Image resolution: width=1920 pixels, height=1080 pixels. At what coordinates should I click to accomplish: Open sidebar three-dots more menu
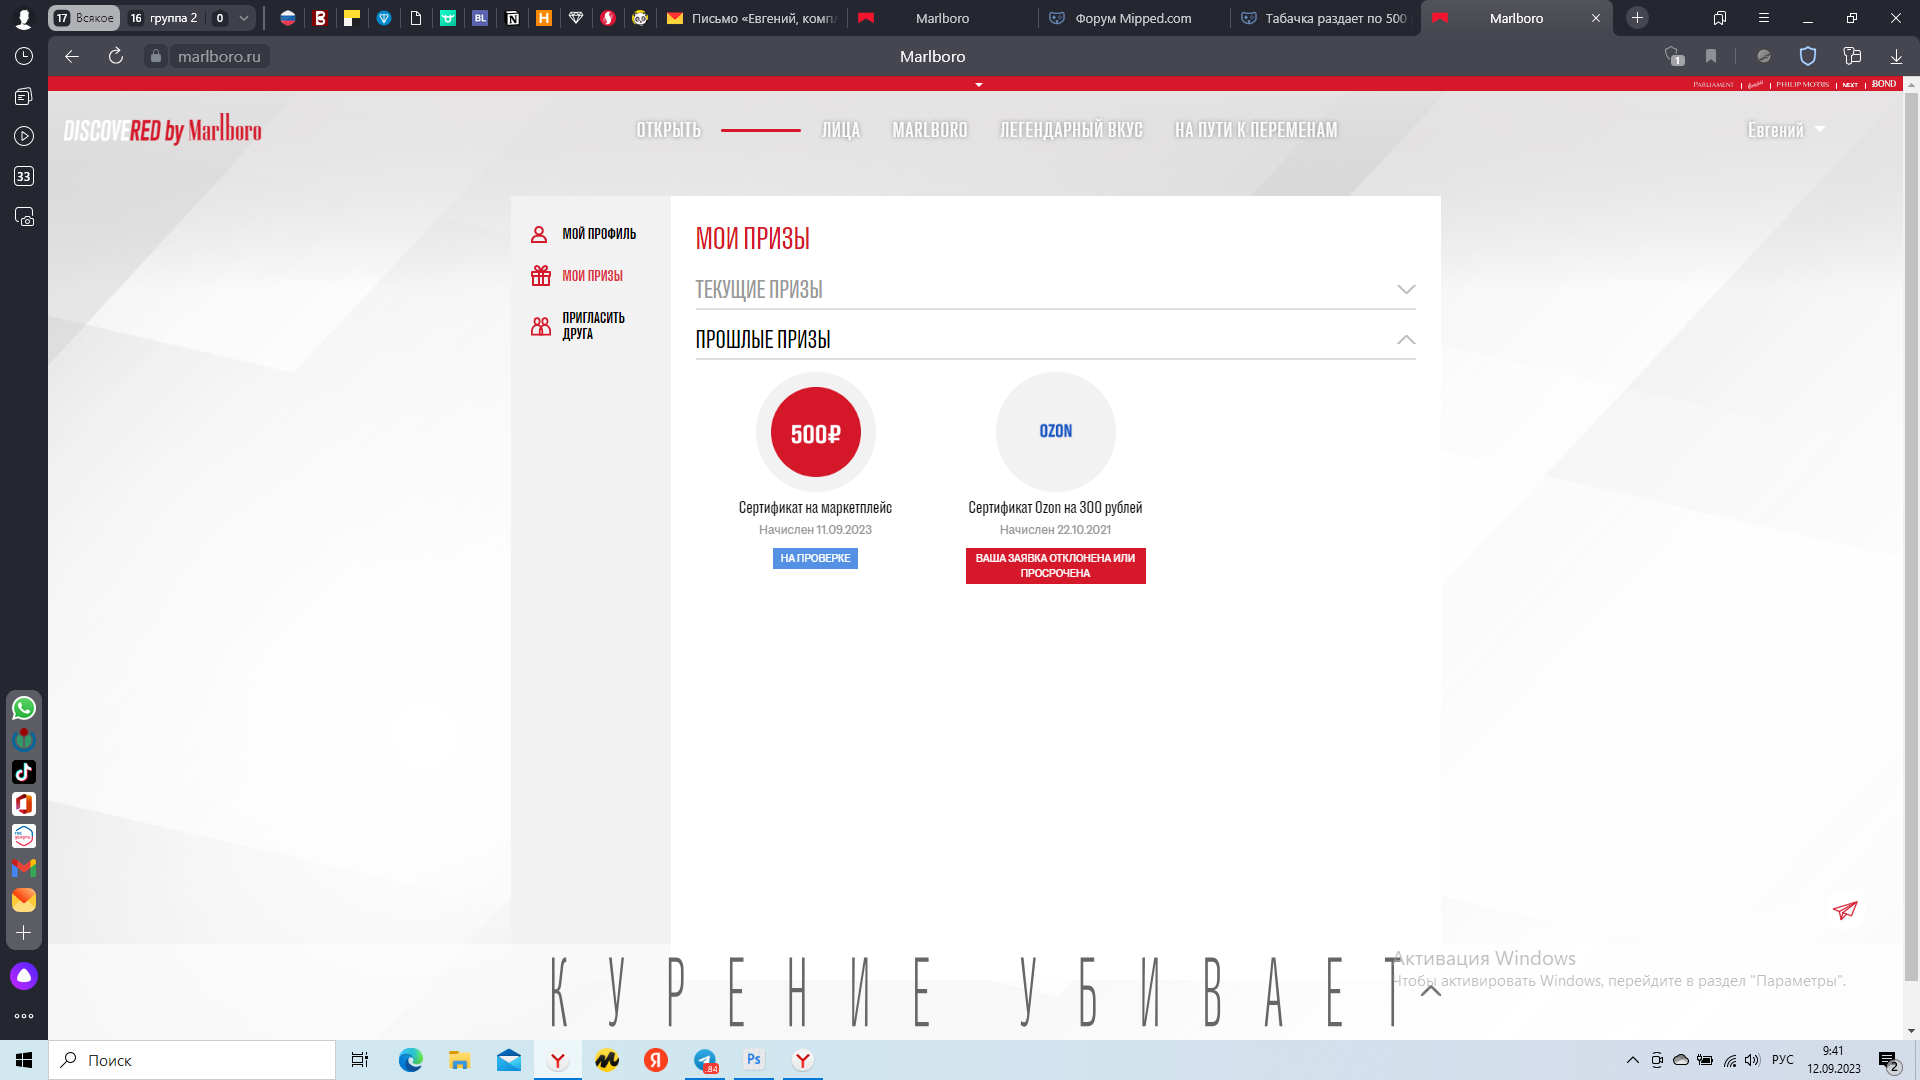[x=24, y=1016]
